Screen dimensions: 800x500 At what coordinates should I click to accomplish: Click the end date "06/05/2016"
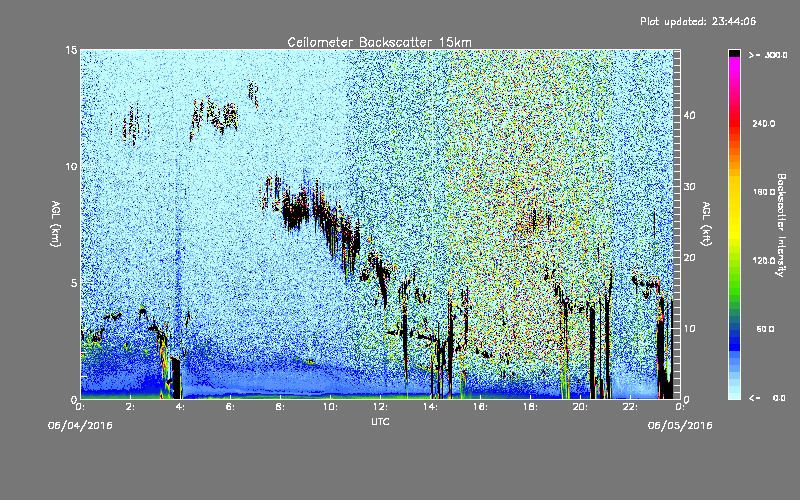click(x=680, y=426)
